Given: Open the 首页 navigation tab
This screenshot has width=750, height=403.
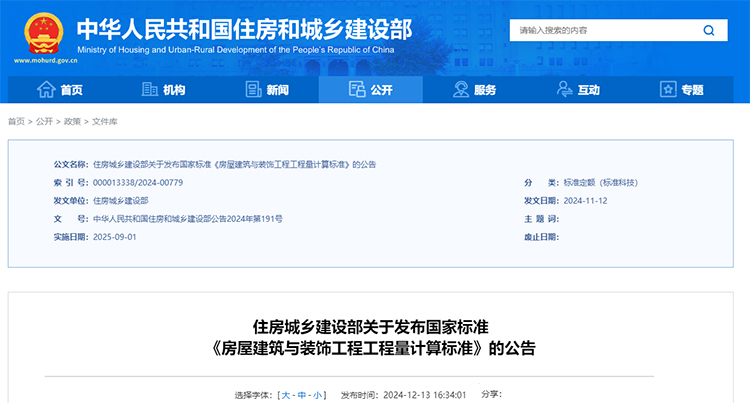Looking at the screenshot, I should tap(60, 89).
